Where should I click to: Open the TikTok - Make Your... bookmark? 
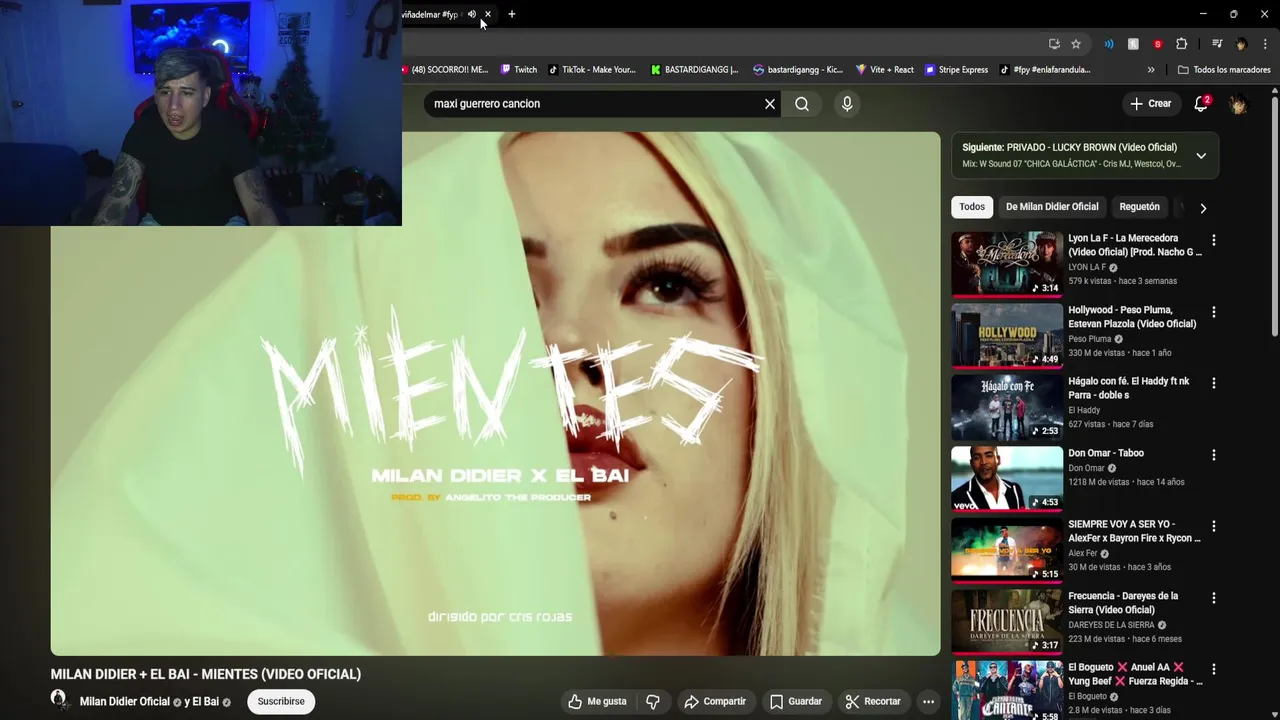[592, 70]
